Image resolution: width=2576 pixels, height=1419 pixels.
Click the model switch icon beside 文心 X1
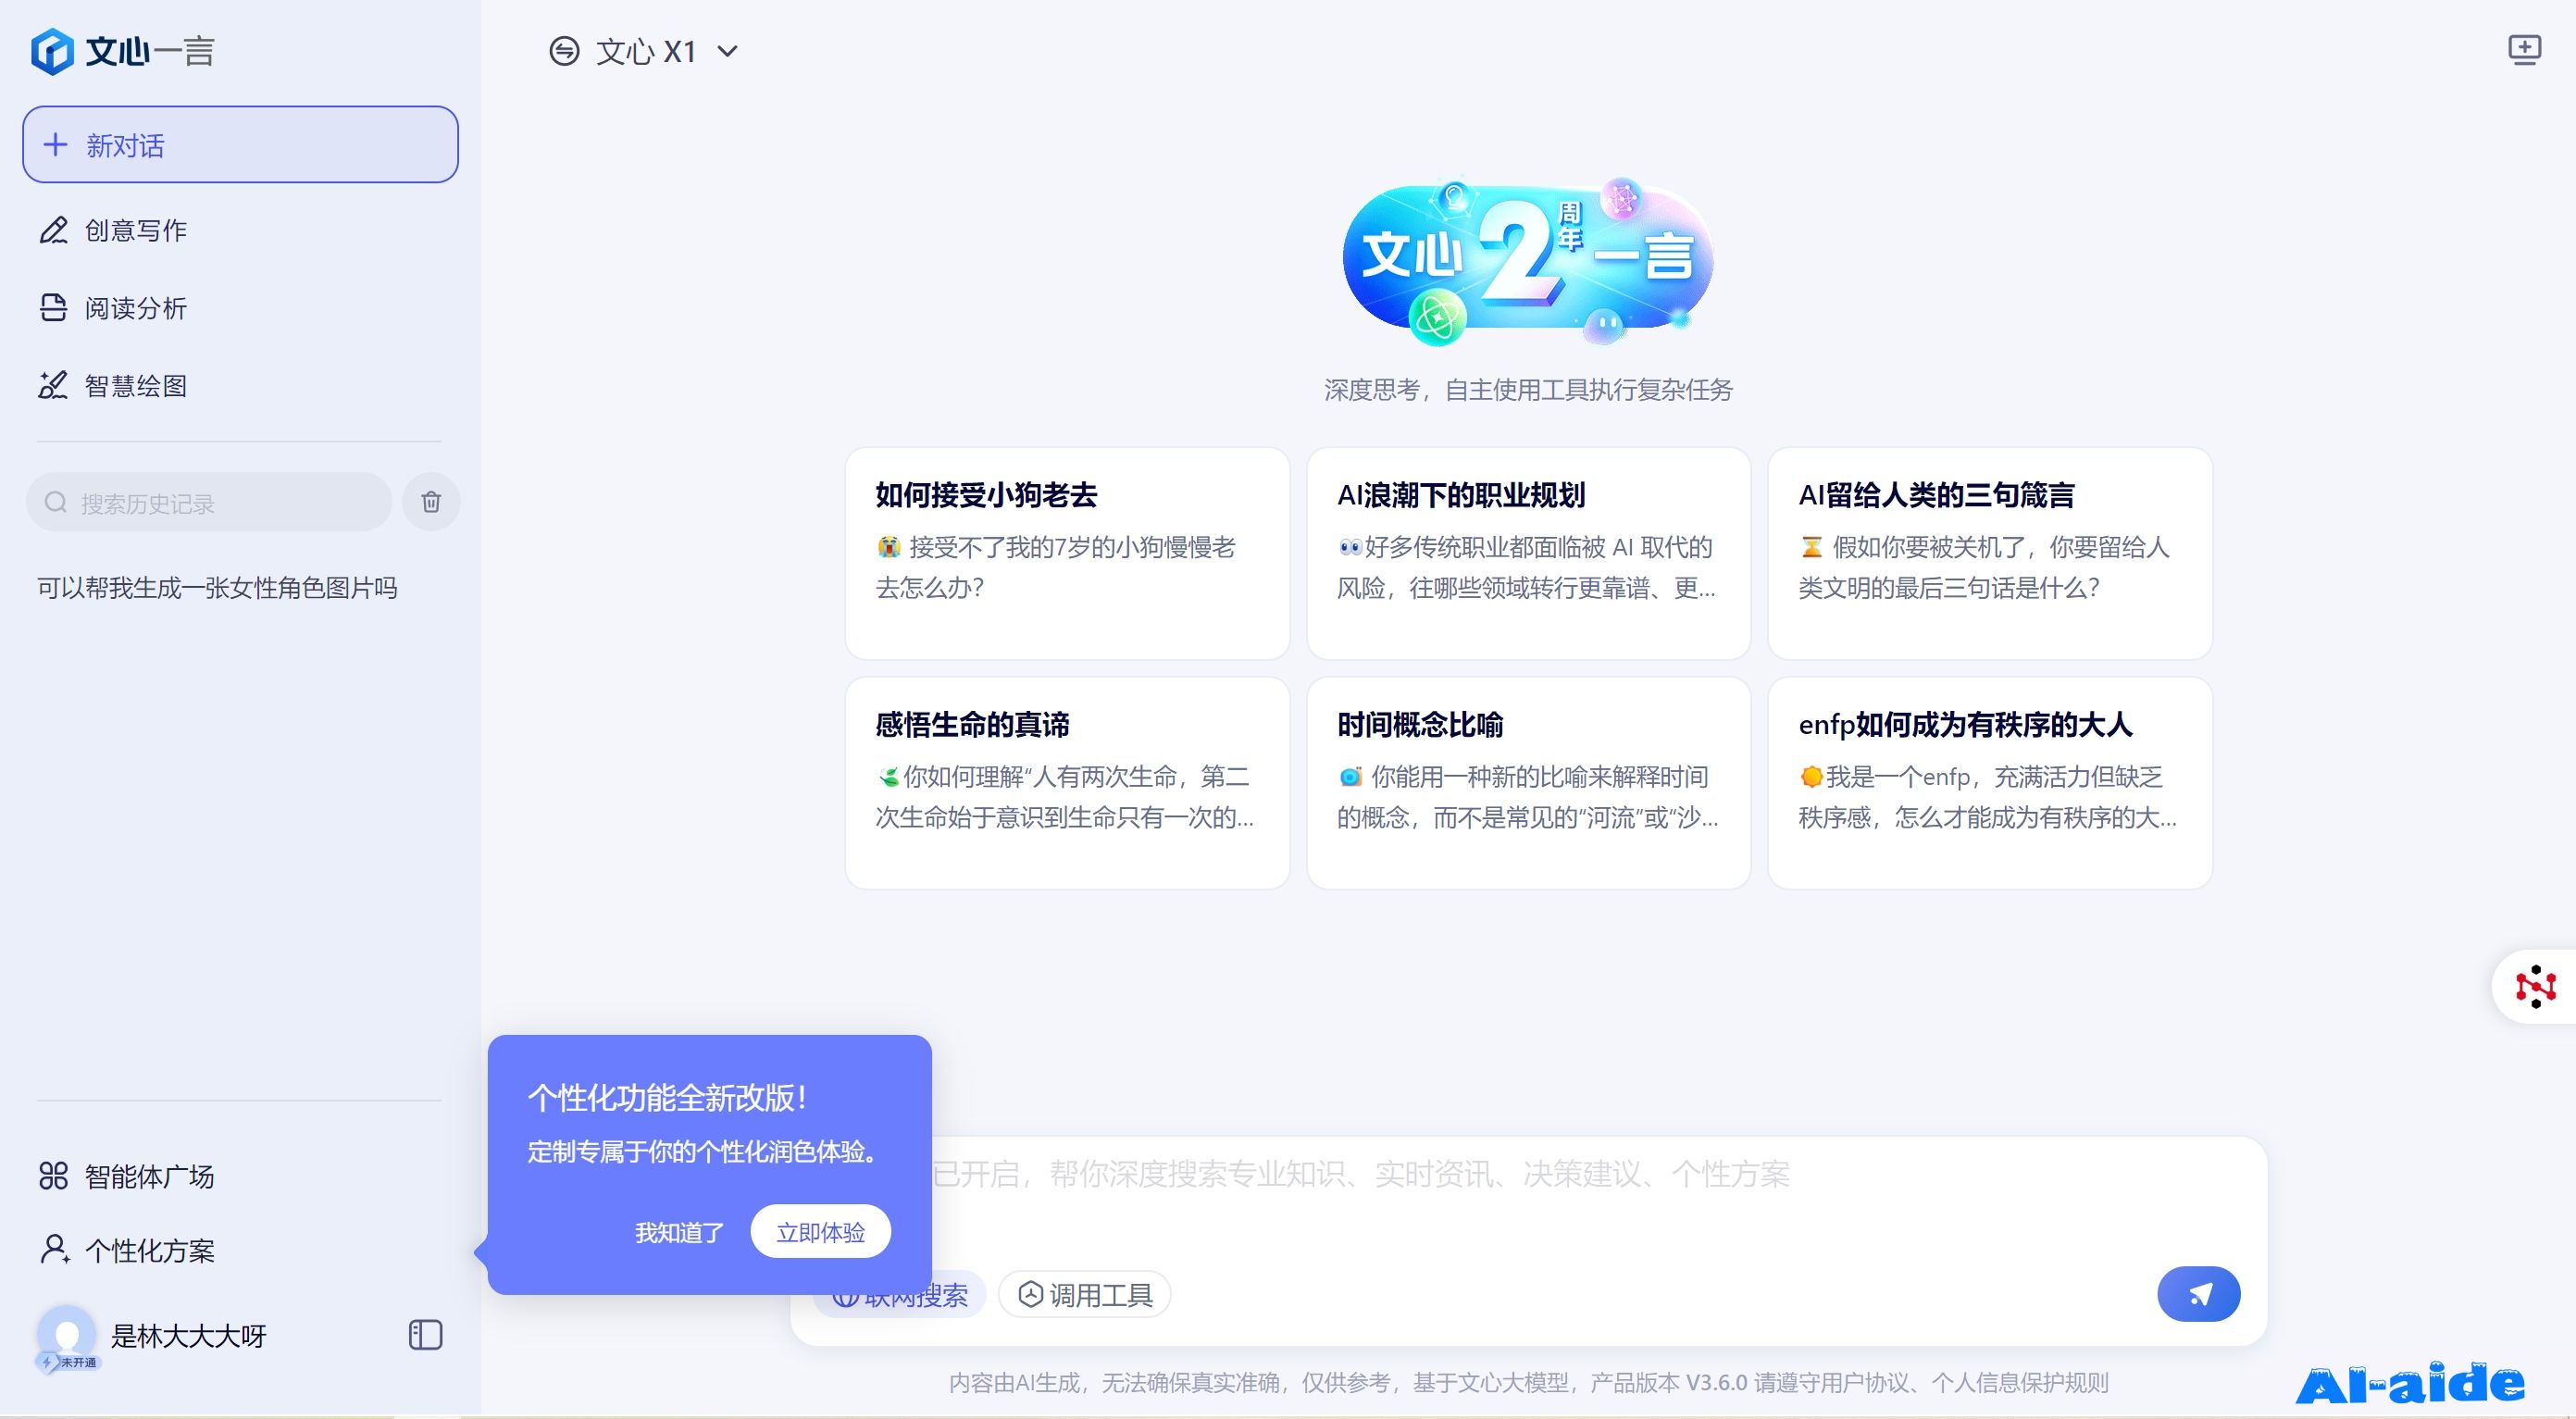coord(564,52)
